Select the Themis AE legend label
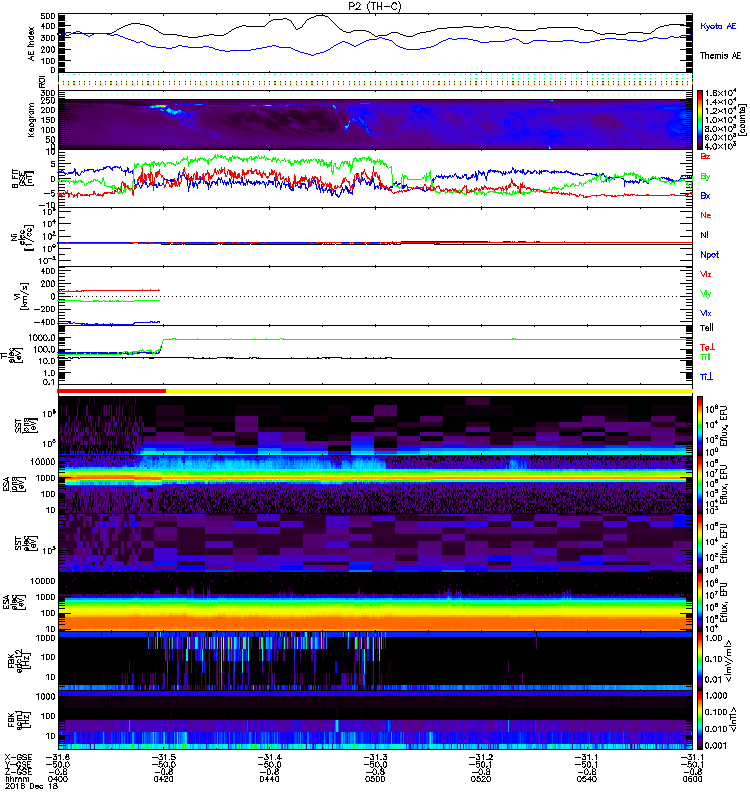750x800 pixels. click(720, 56)
